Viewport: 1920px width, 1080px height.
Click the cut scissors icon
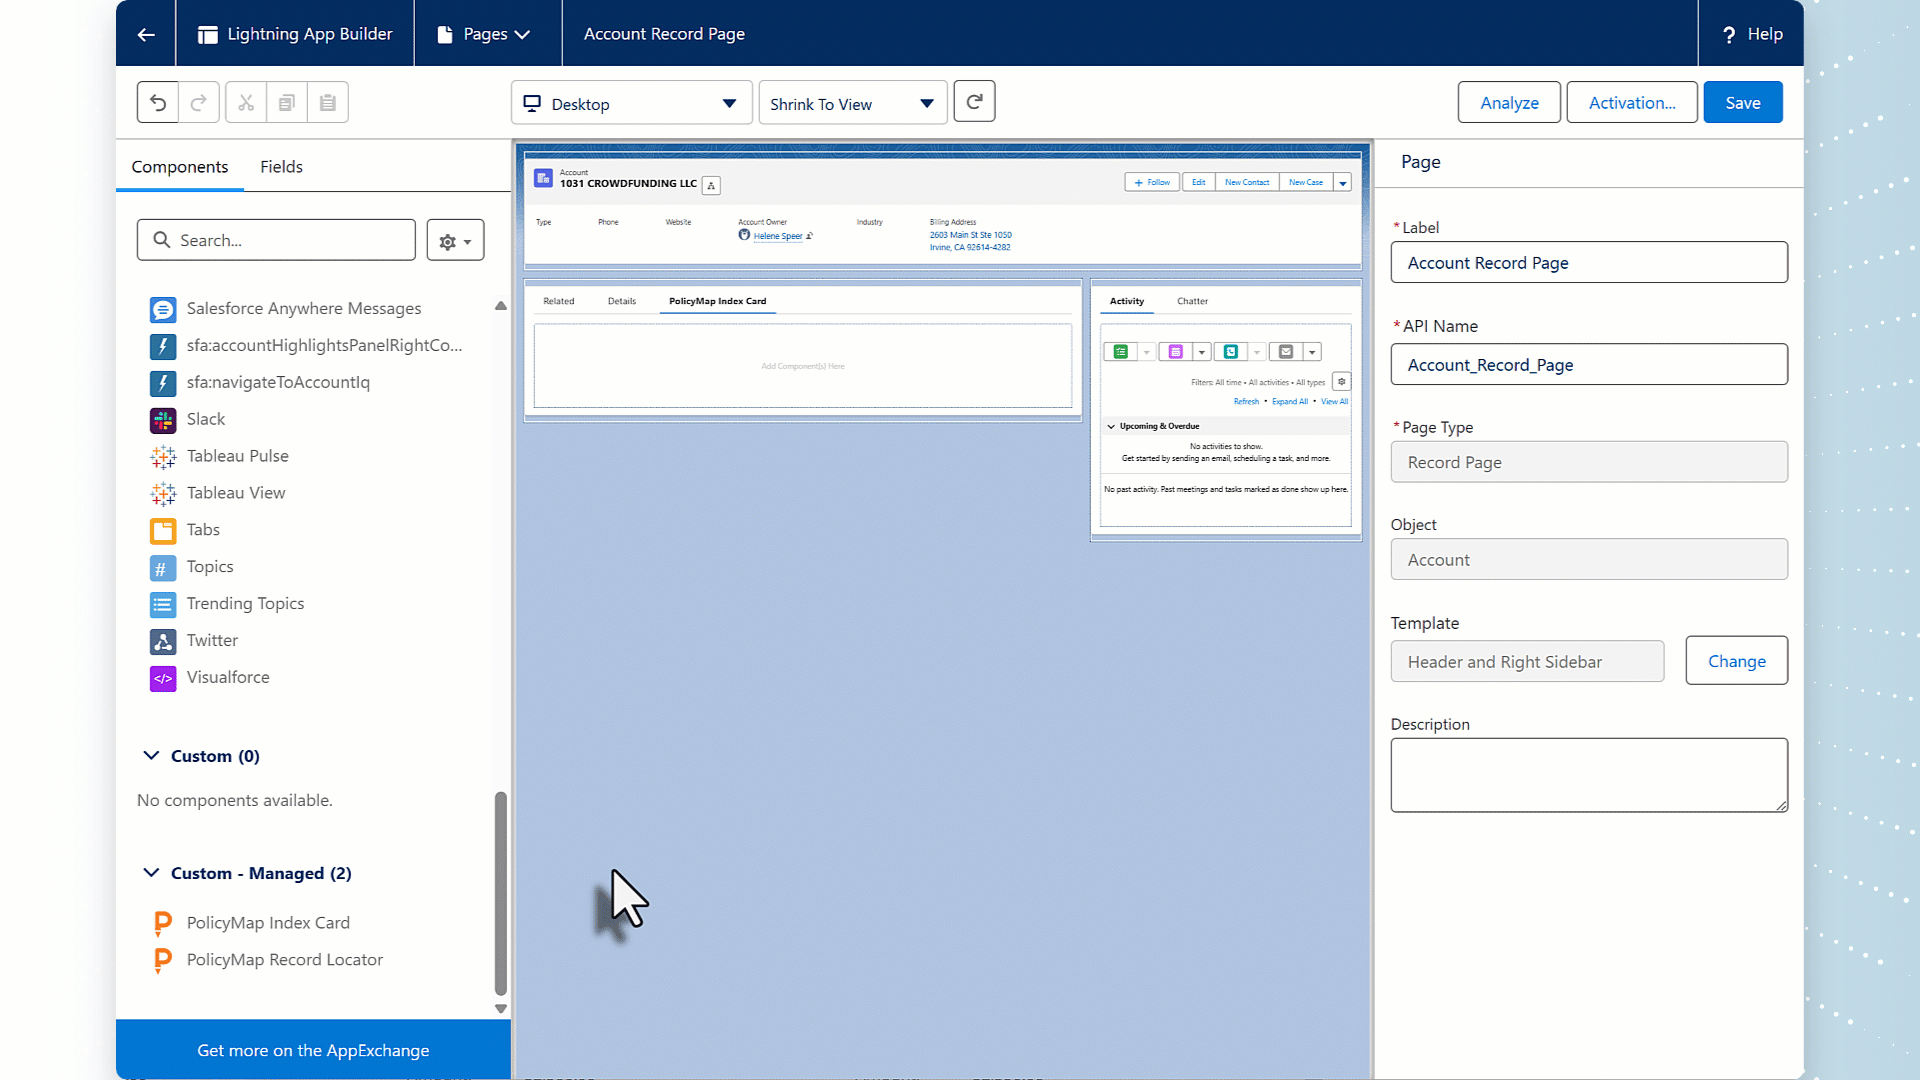click(246, 102)
